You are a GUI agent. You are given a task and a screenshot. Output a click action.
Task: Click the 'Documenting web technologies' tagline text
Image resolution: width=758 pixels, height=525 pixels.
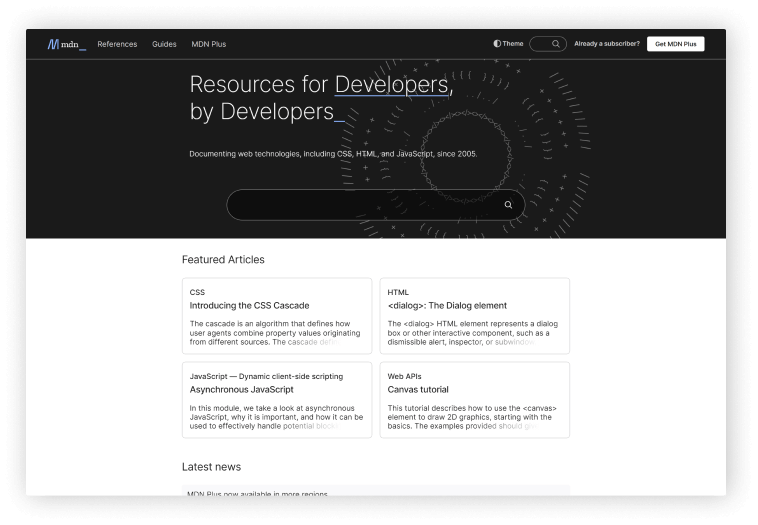coord(333,154)
